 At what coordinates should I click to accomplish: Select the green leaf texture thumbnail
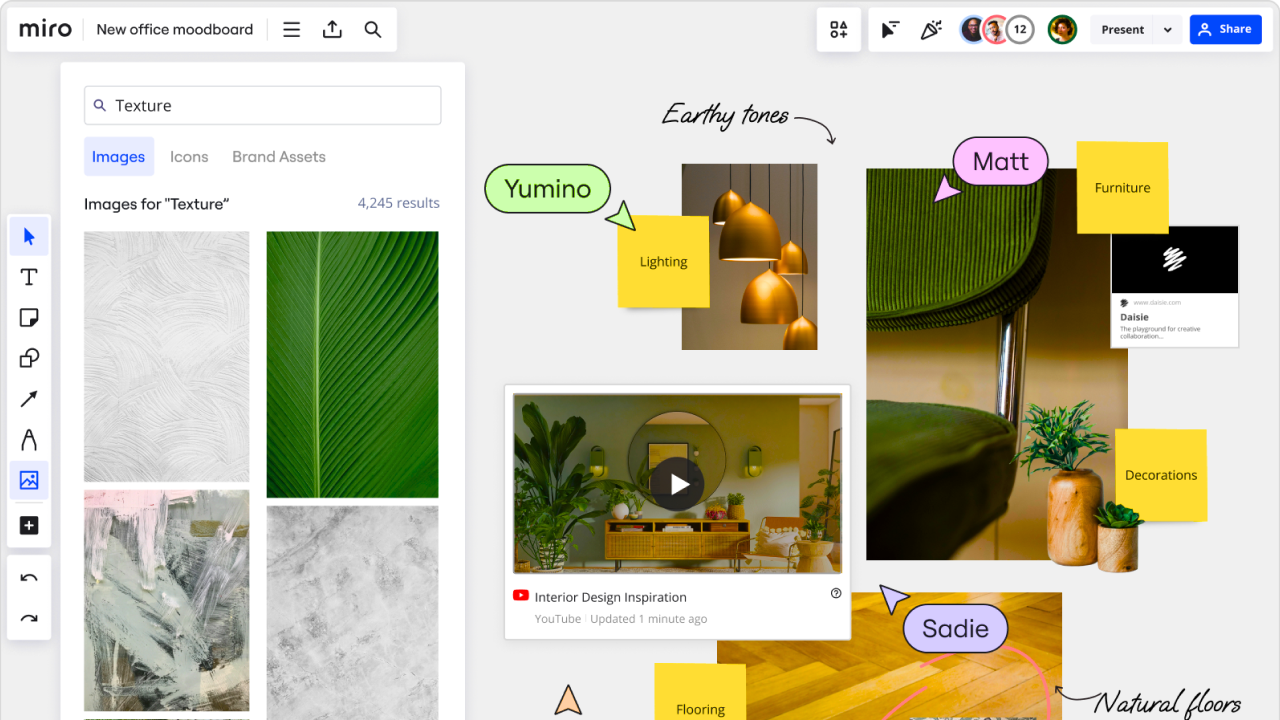(x=352, y=364)
